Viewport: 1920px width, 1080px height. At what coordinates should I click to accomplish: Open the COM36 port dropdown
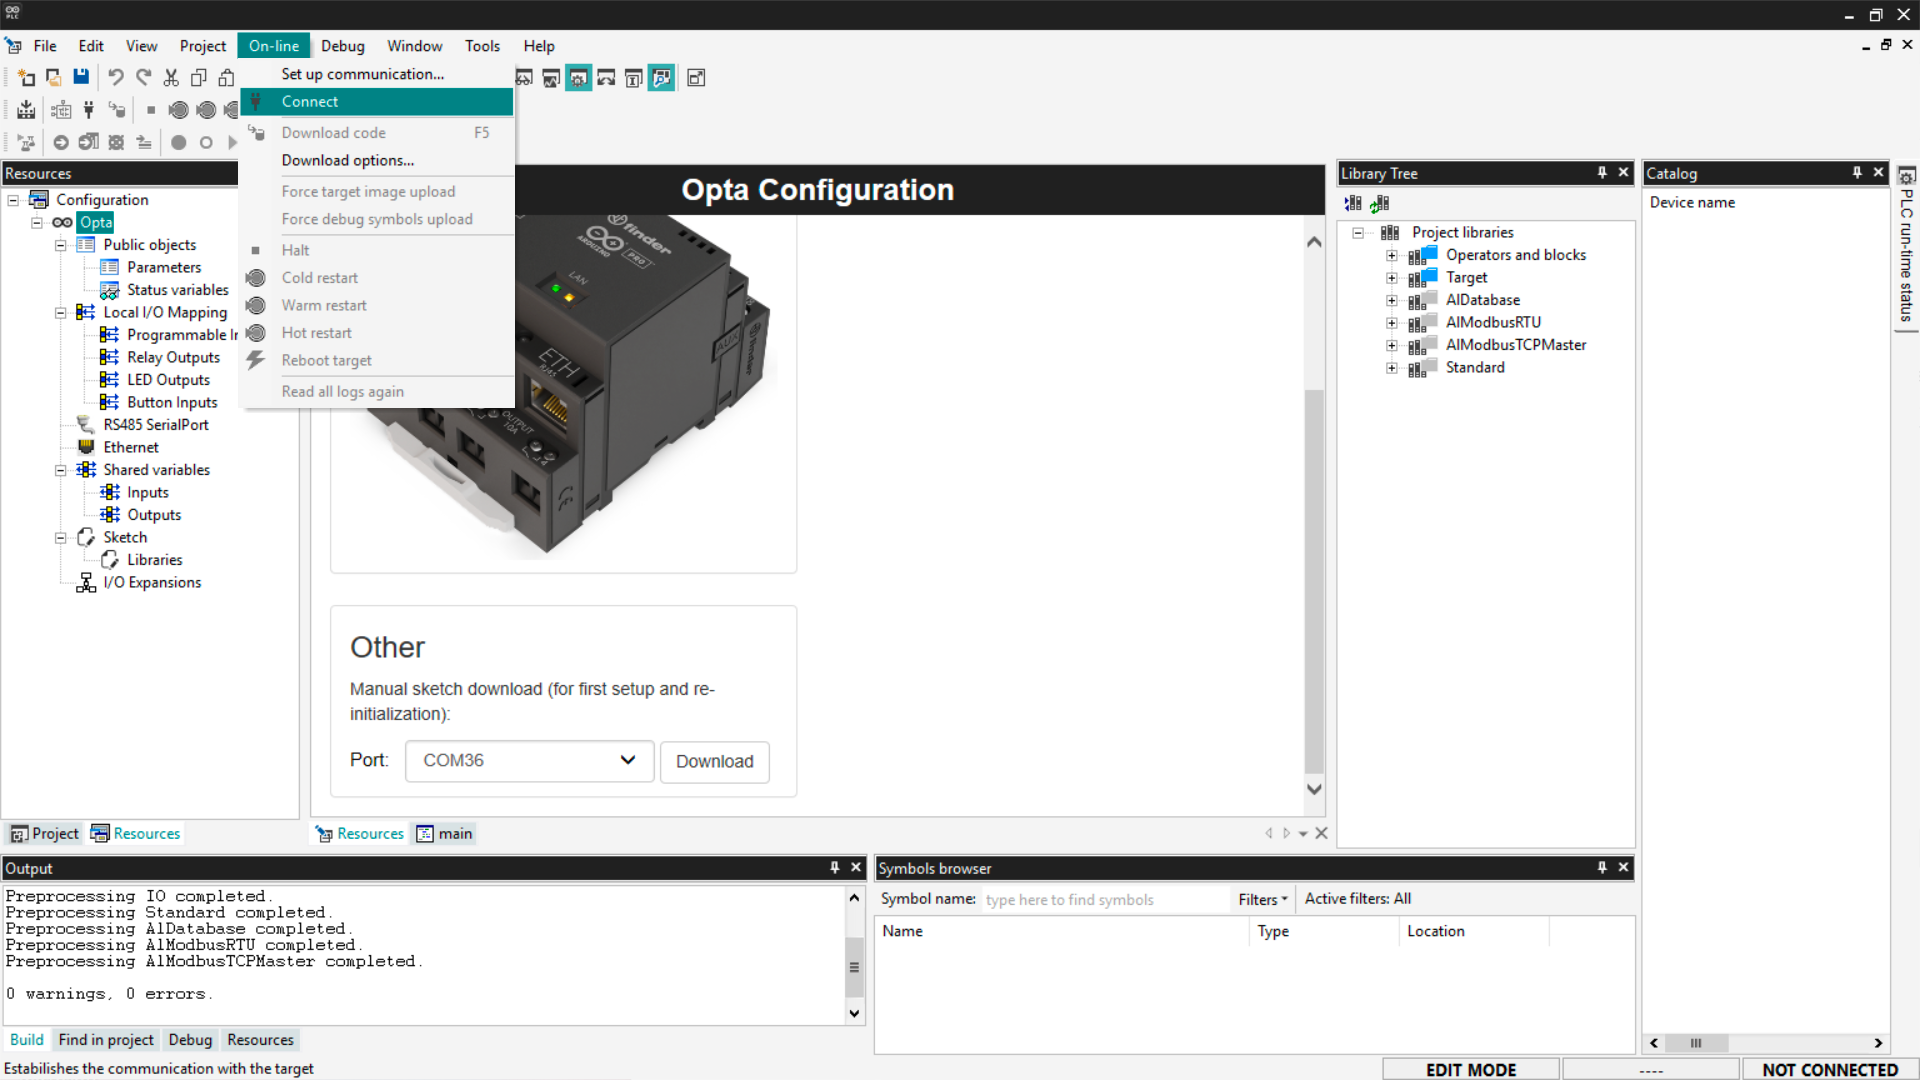pyautogui.click(x=529, y=761)
